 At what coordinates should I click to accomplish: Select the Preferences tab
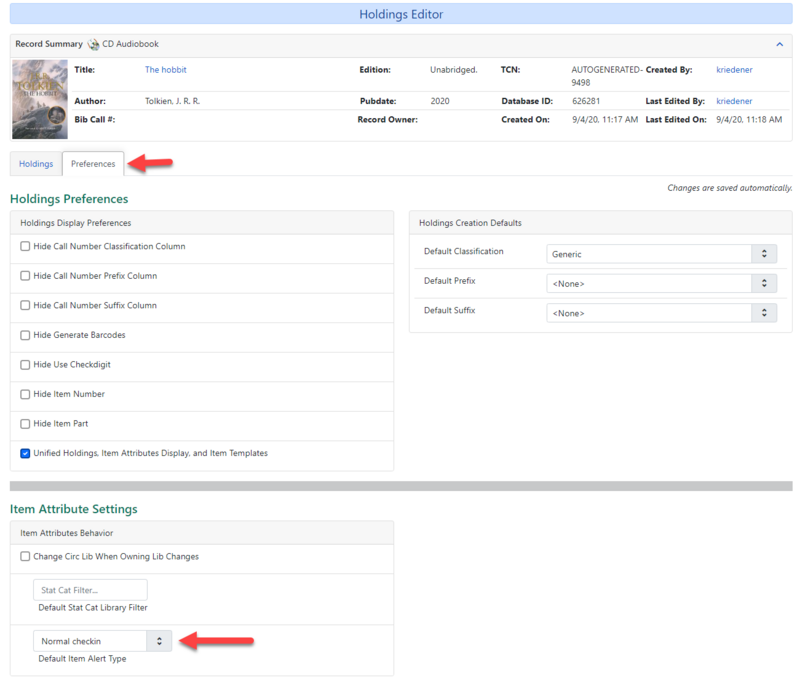click(93, 164)
